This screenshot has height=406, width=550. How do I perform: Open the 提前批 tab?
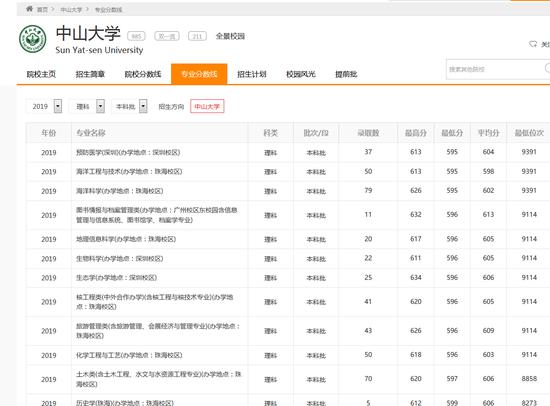(346, 74)
